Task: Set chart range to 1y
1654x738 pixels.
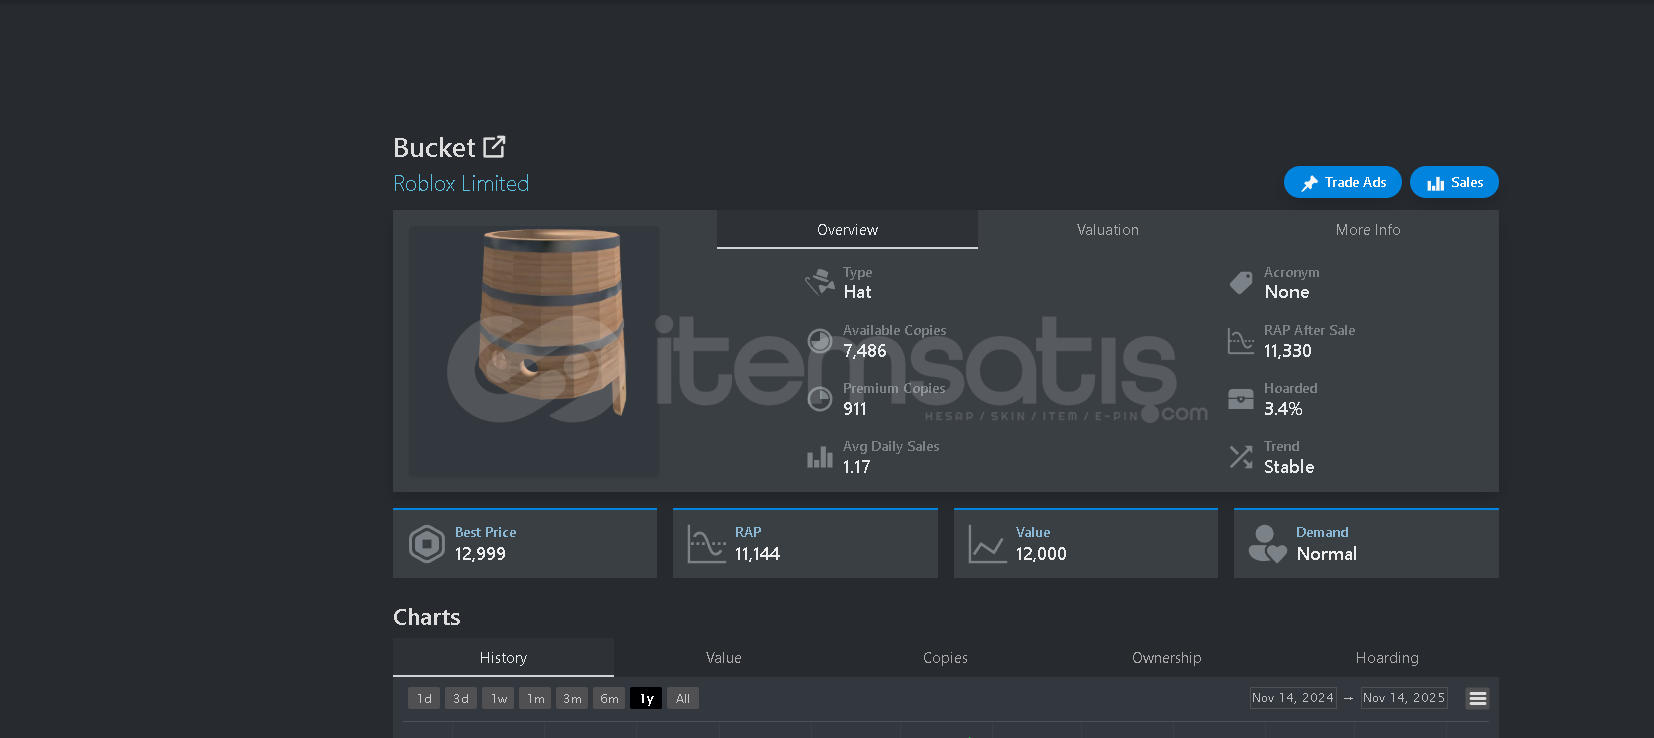Action: (x=646, y=698)
